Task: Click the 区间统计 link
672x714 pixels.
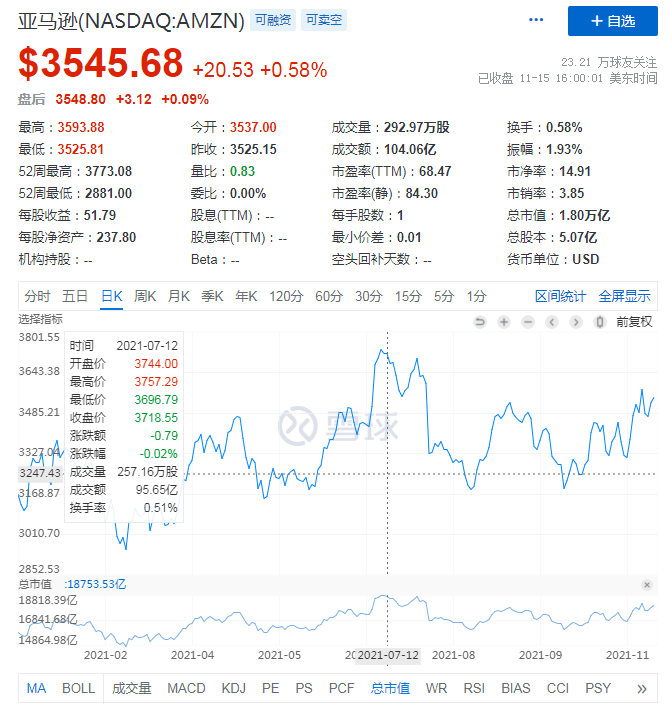Action: pyautogui.click(x=560, y=296)
